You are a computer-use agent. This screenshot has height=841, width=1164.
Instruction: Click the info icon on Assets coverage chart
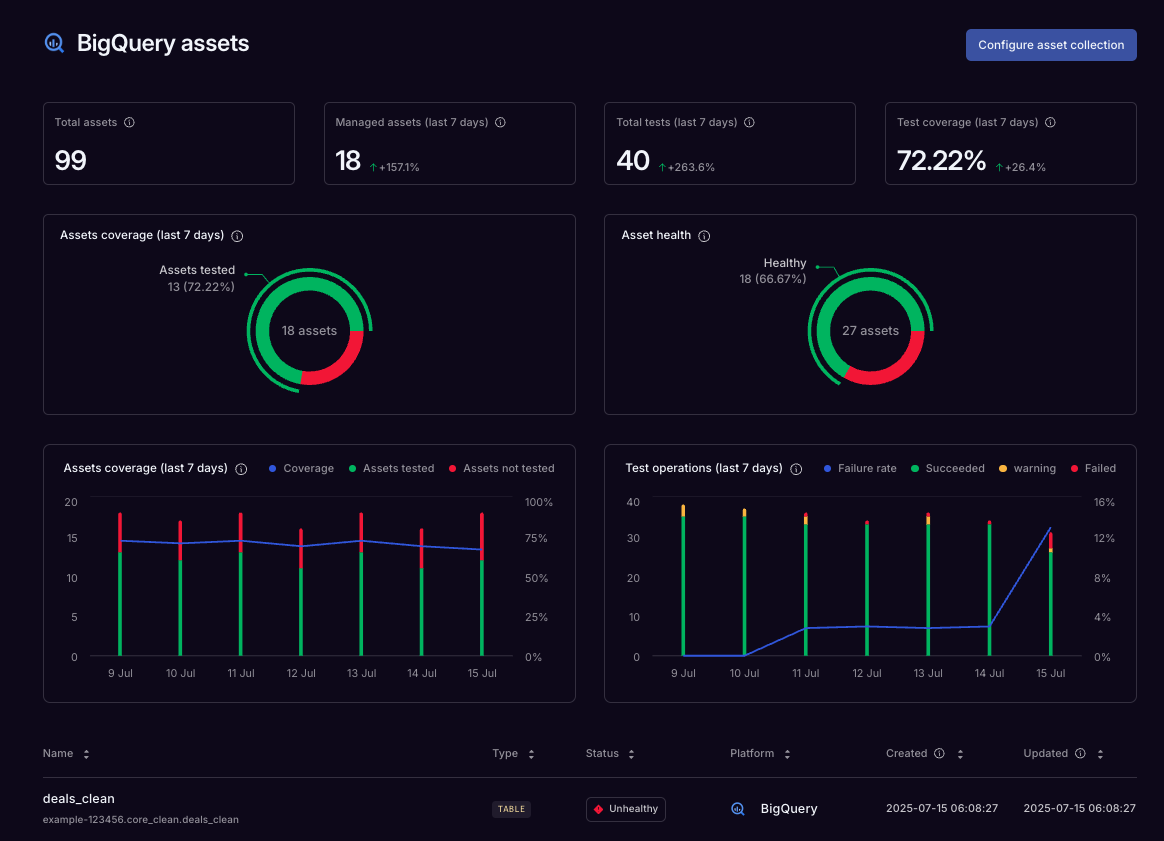(x=241, y=468)
